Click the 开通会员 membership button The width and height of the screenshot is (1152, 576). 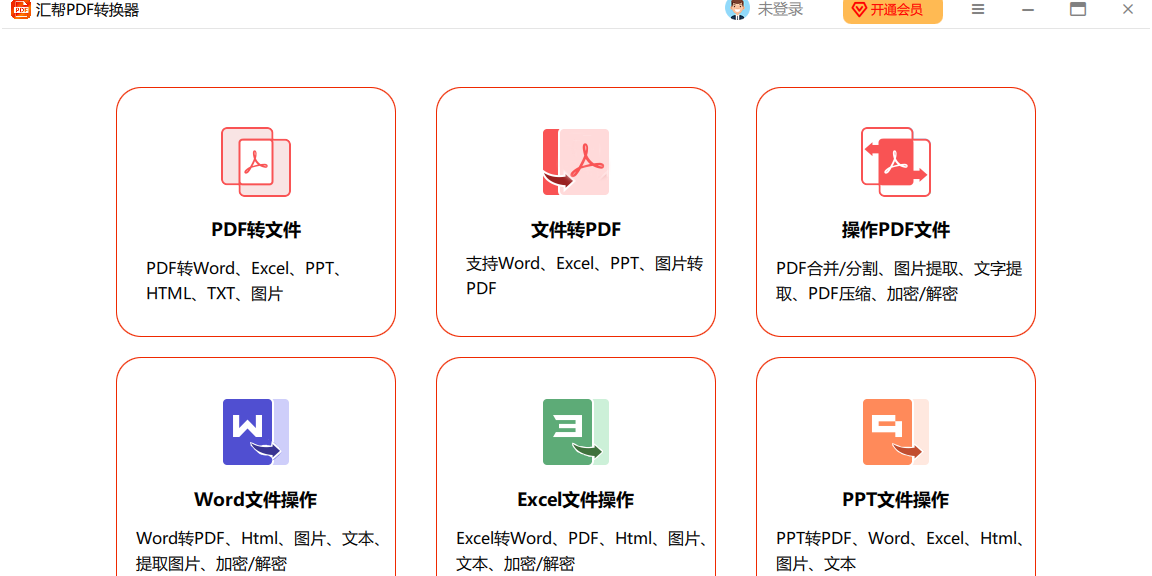click(892, 10)
